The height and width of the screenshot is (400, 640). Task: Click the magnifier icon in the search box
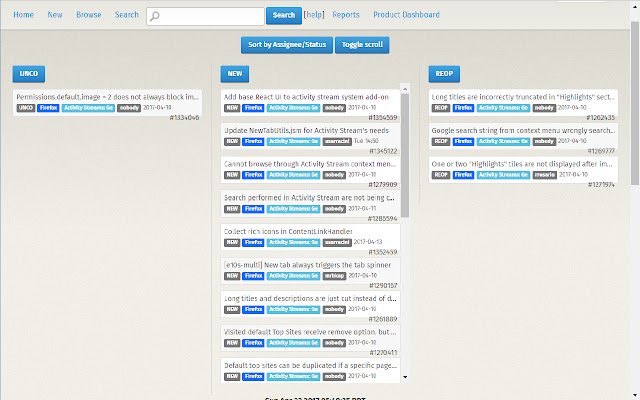[154, 16]
